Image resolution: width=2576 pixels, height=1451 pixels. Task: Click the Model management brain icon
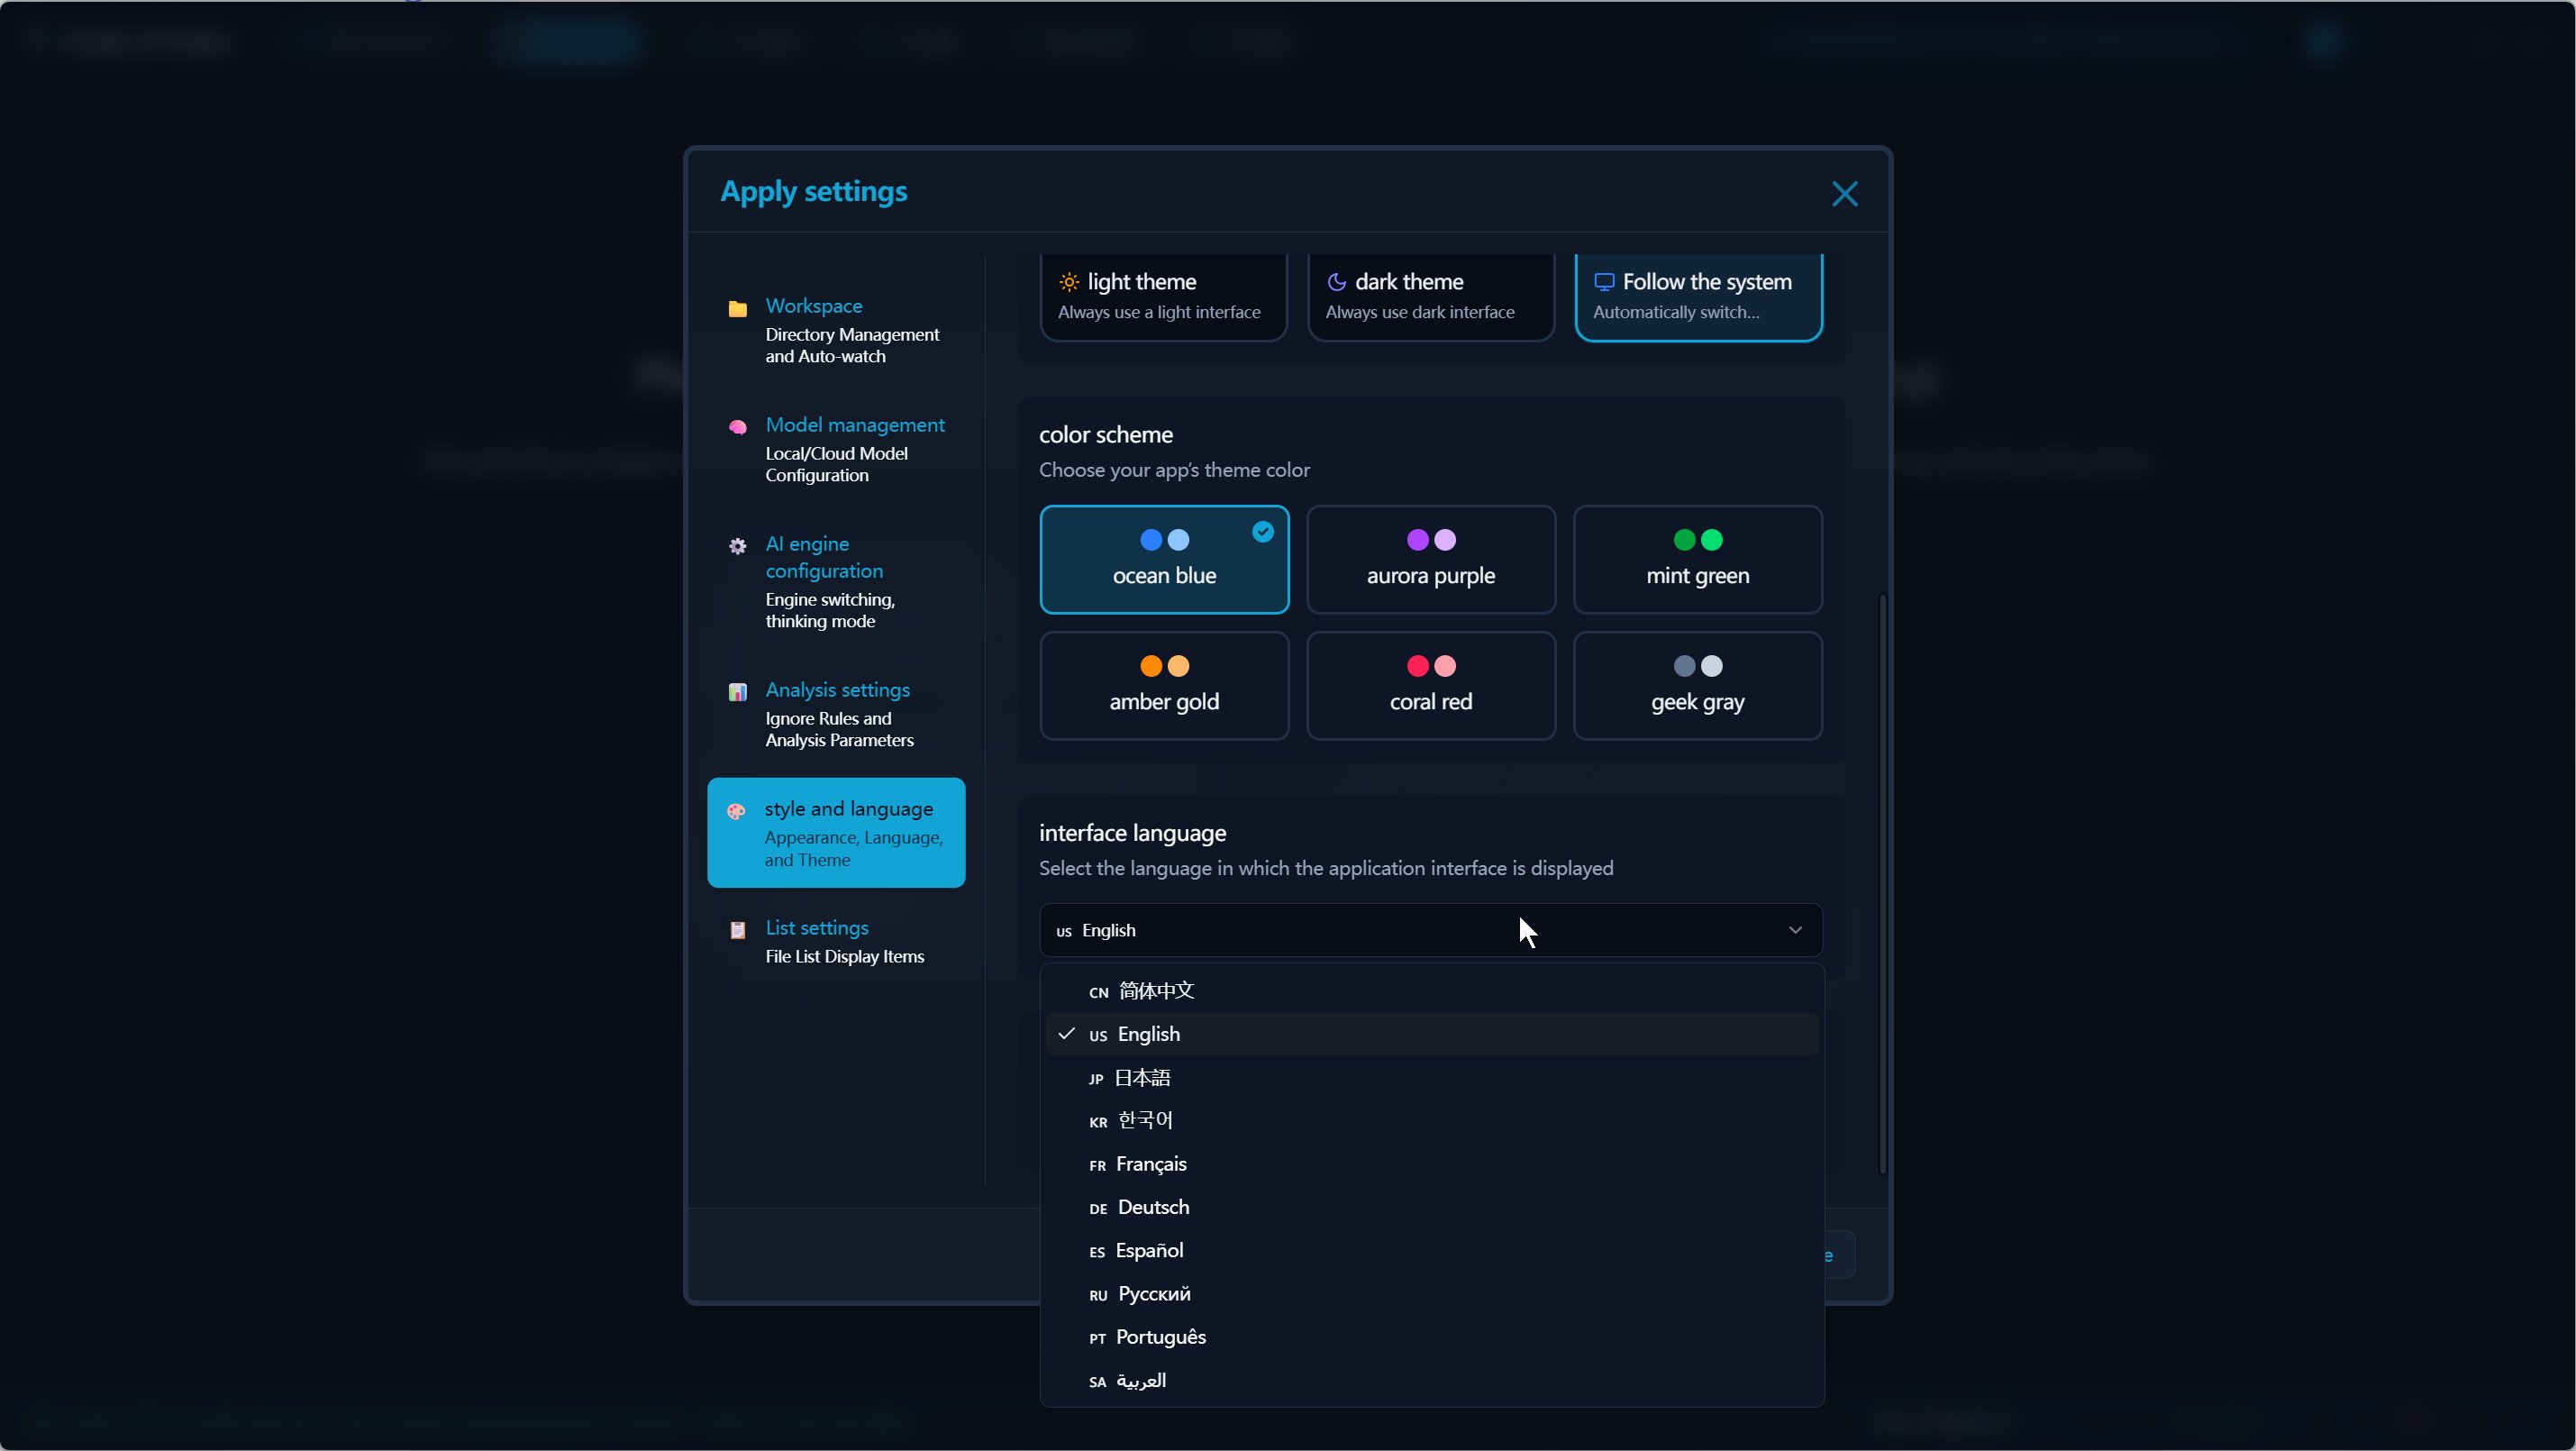pyautogui.click(x=738, y=427)
